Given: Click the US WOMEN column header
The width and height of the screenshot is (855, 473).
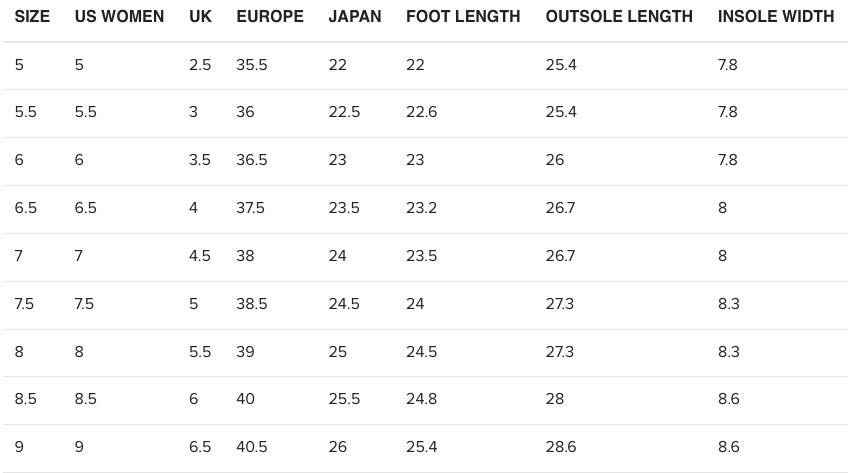Looking at the screenshot, I should point(119,17).
